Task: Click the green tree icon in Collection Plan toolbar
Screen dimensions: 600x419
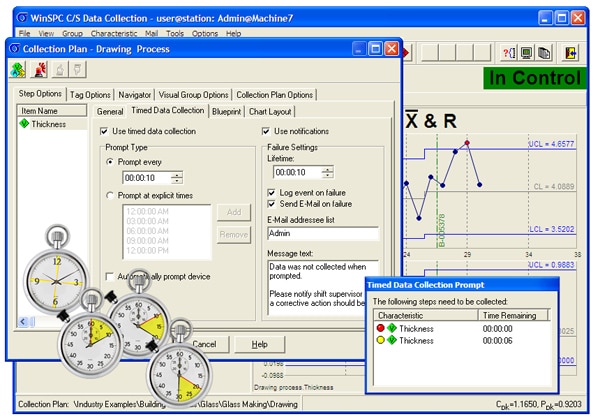Action: click(19, 68)
